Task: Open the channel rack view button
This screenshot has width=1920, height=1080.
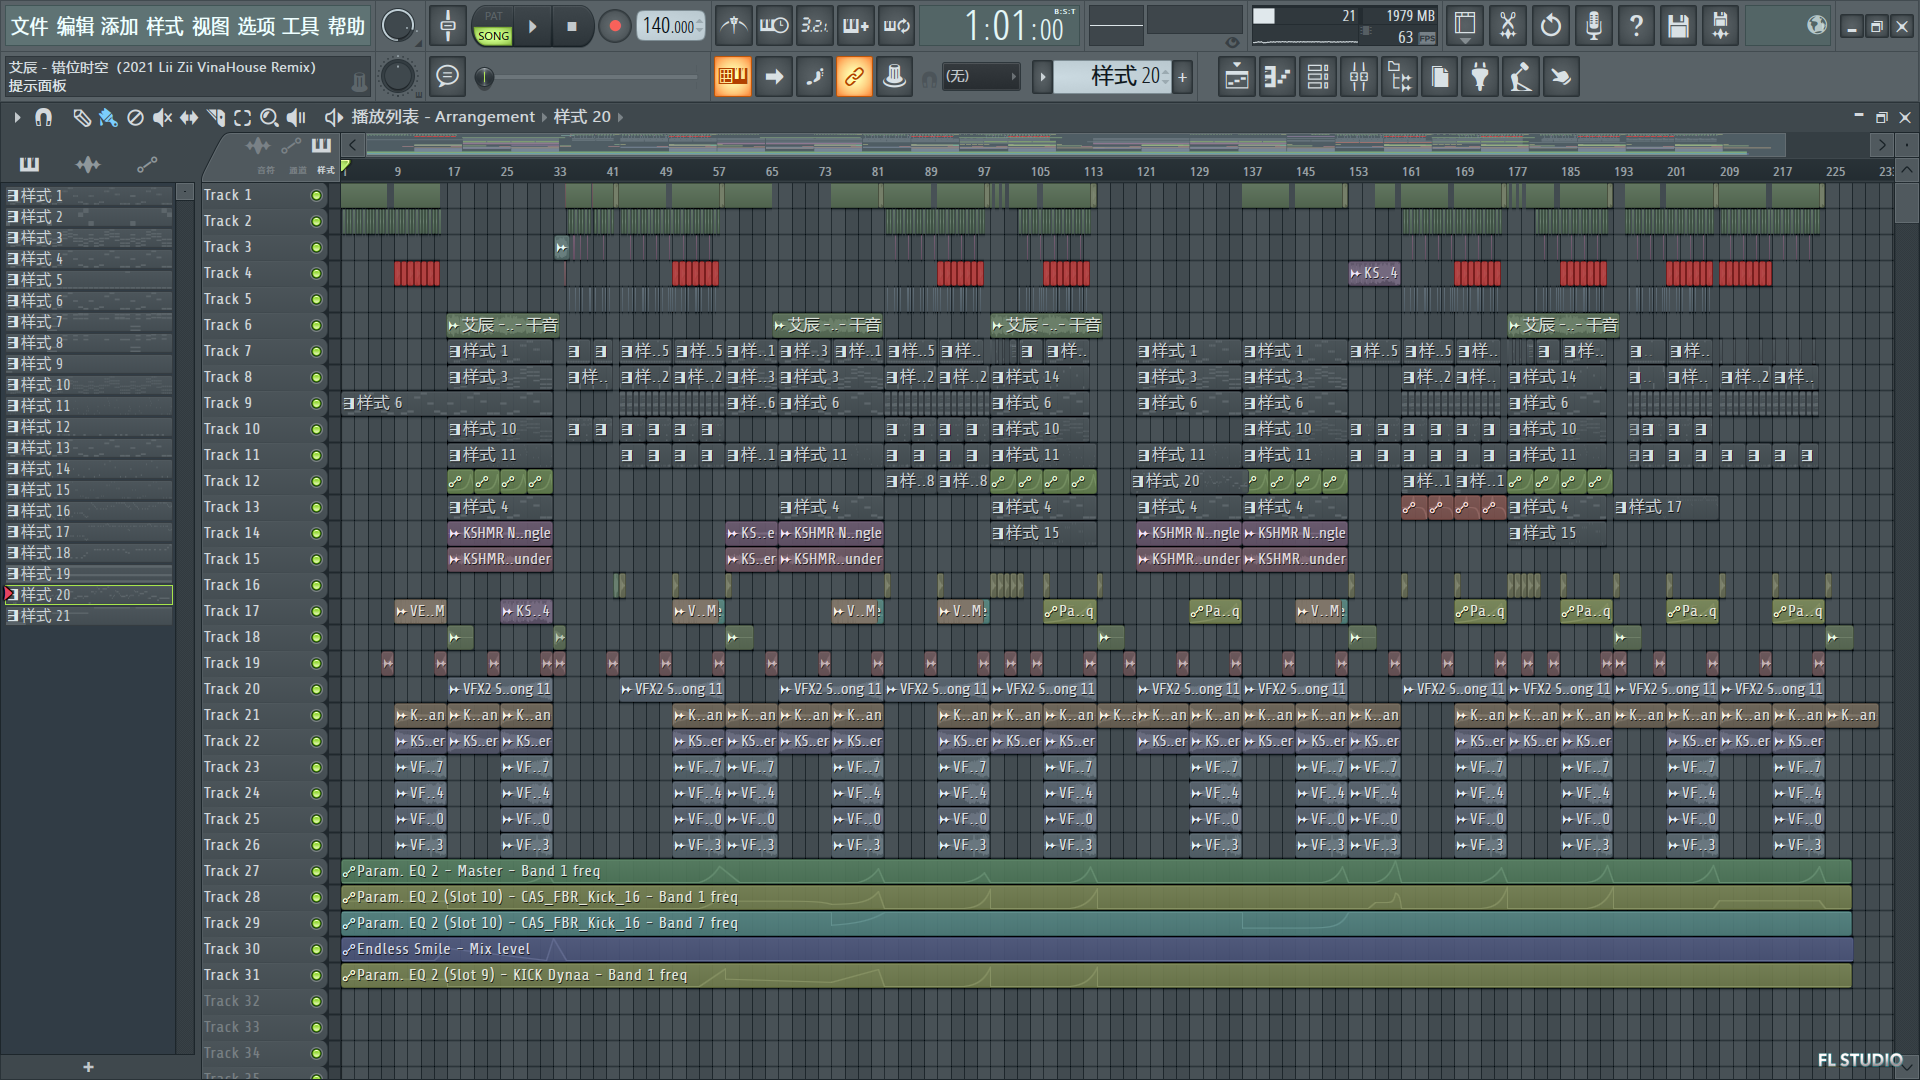Action: tap(1318, 77)
